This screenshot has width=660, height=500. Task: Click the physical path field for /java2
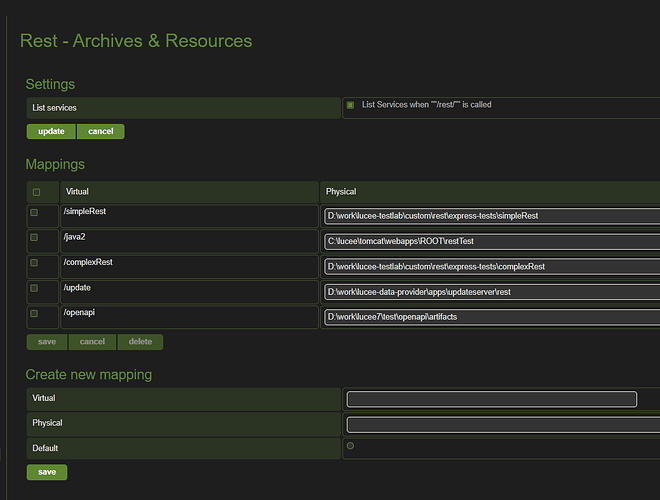pos(491,241)
